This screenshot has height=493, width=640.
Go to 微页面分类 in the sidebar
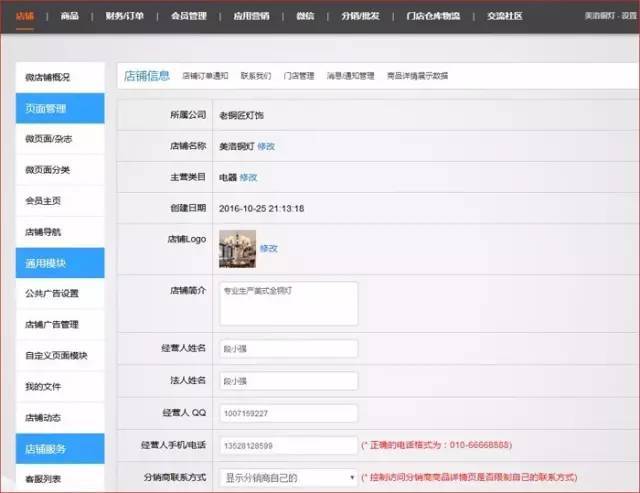[x=60, y=170]
